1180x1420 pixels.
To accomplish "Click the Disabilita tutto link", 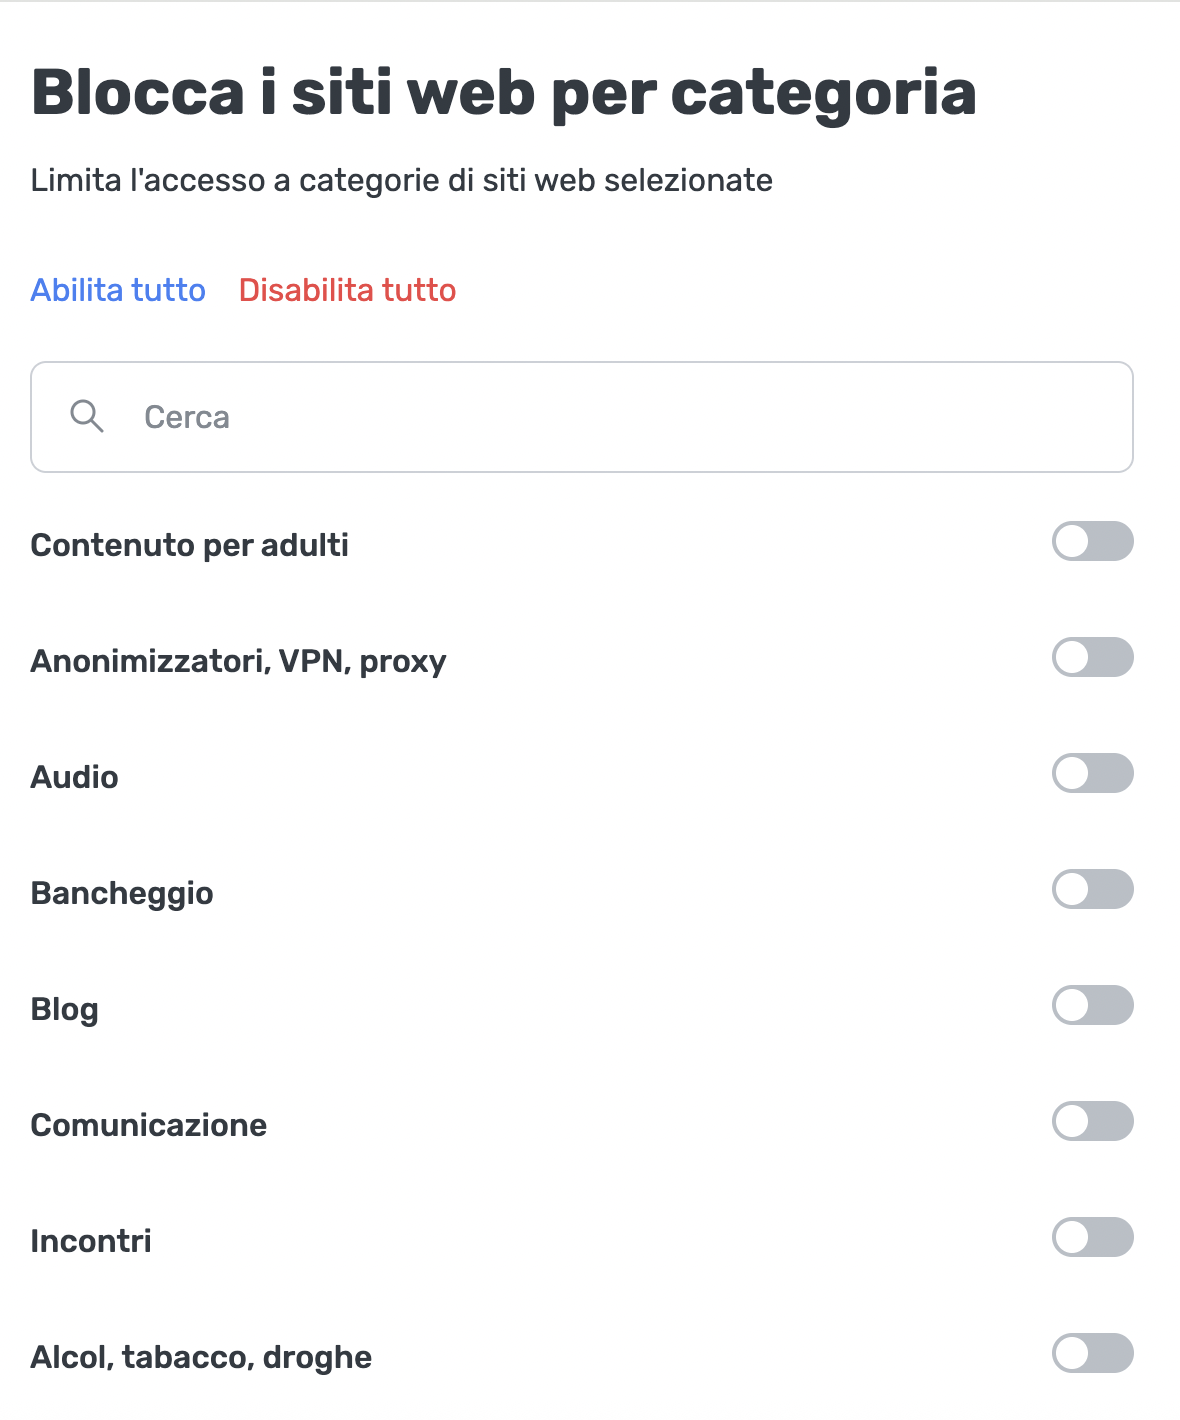I will click(347, 290).
